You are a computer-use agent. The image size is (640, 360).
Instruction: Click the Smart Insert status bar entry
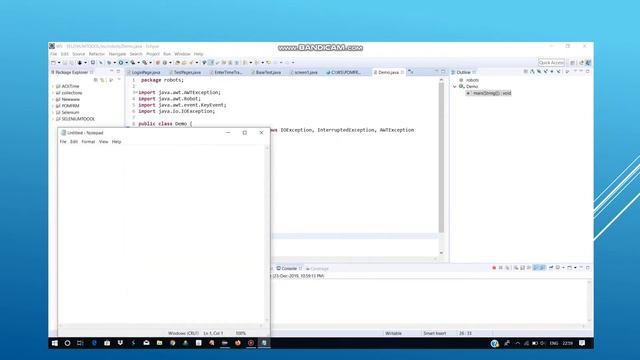click(x=435, y=333)
